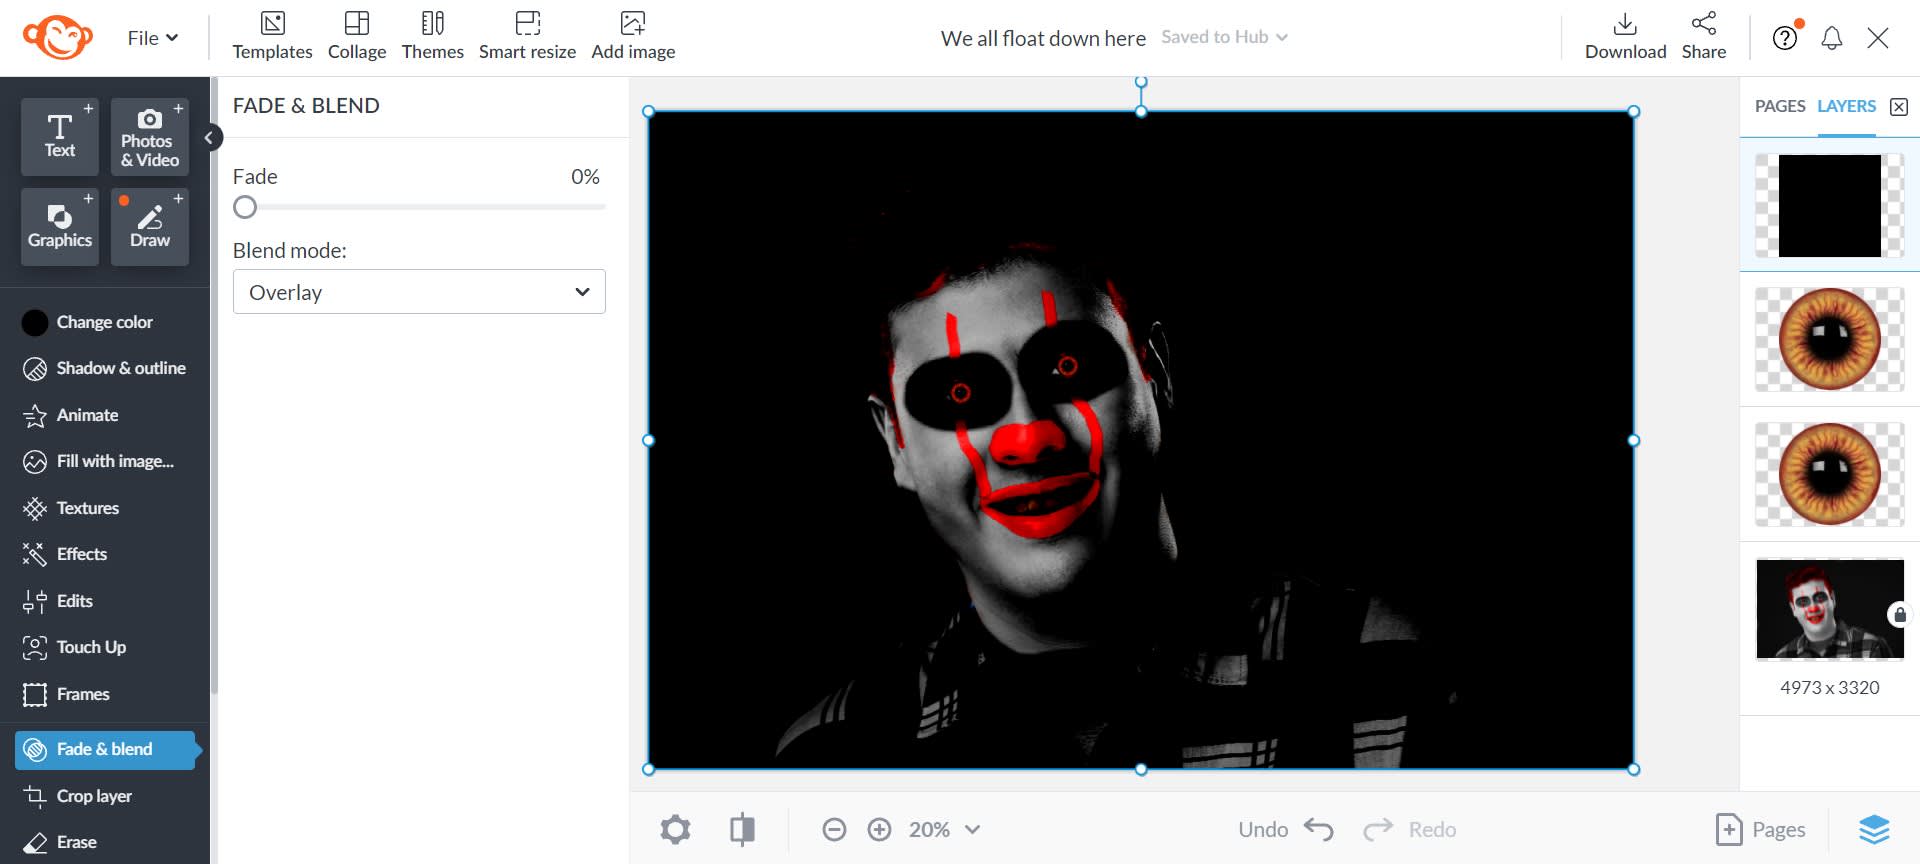Open Photos & Video tool

coord(149,136)
